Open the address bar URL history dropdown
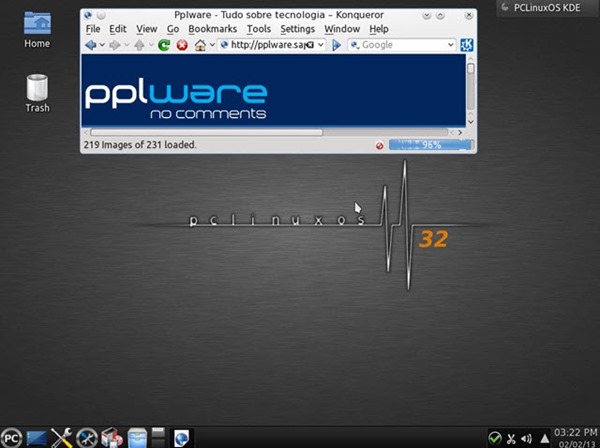Image resolution: width=600 pixels, height=448 pixels. point(321,45)
